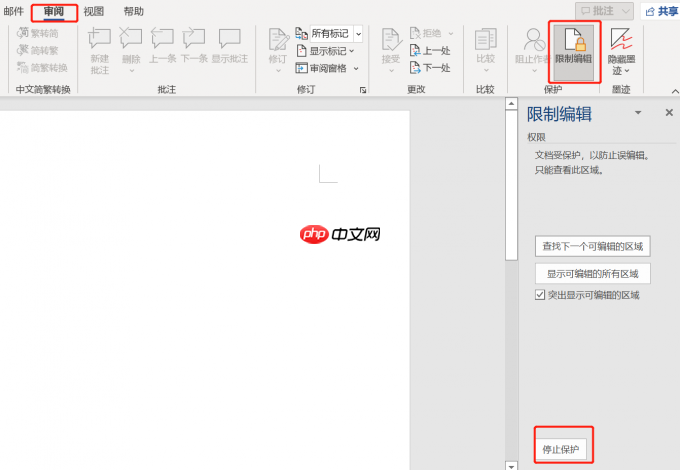The image size is (680, 470).
Task: Click the 隐藏墨迹 hide ink icon
Action: pyautogui.click(x=621, y=39)
